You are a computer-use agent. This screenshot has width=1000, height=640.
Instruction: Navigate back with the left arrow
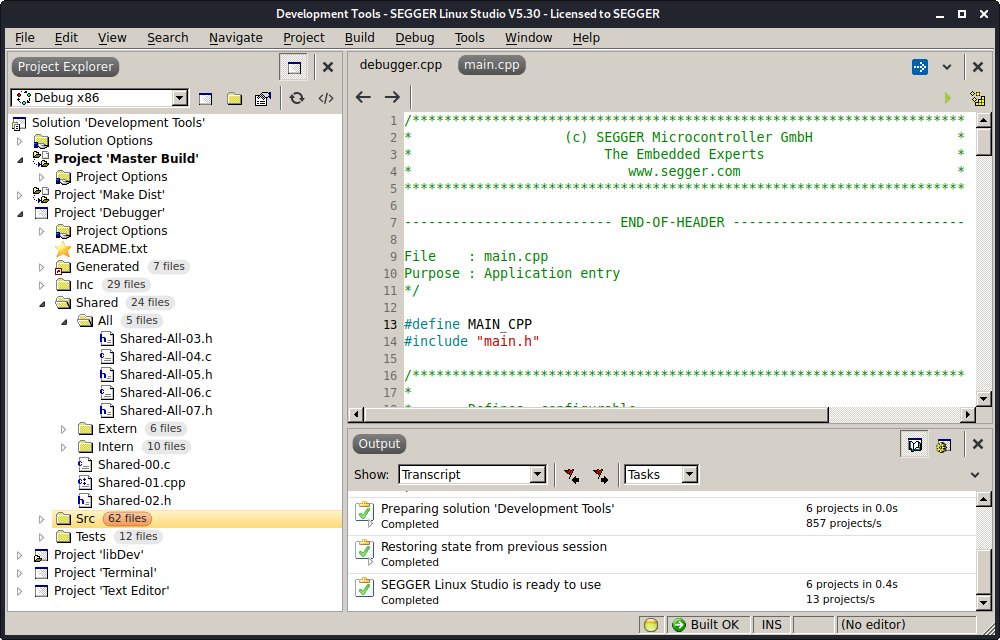(363, 97)
